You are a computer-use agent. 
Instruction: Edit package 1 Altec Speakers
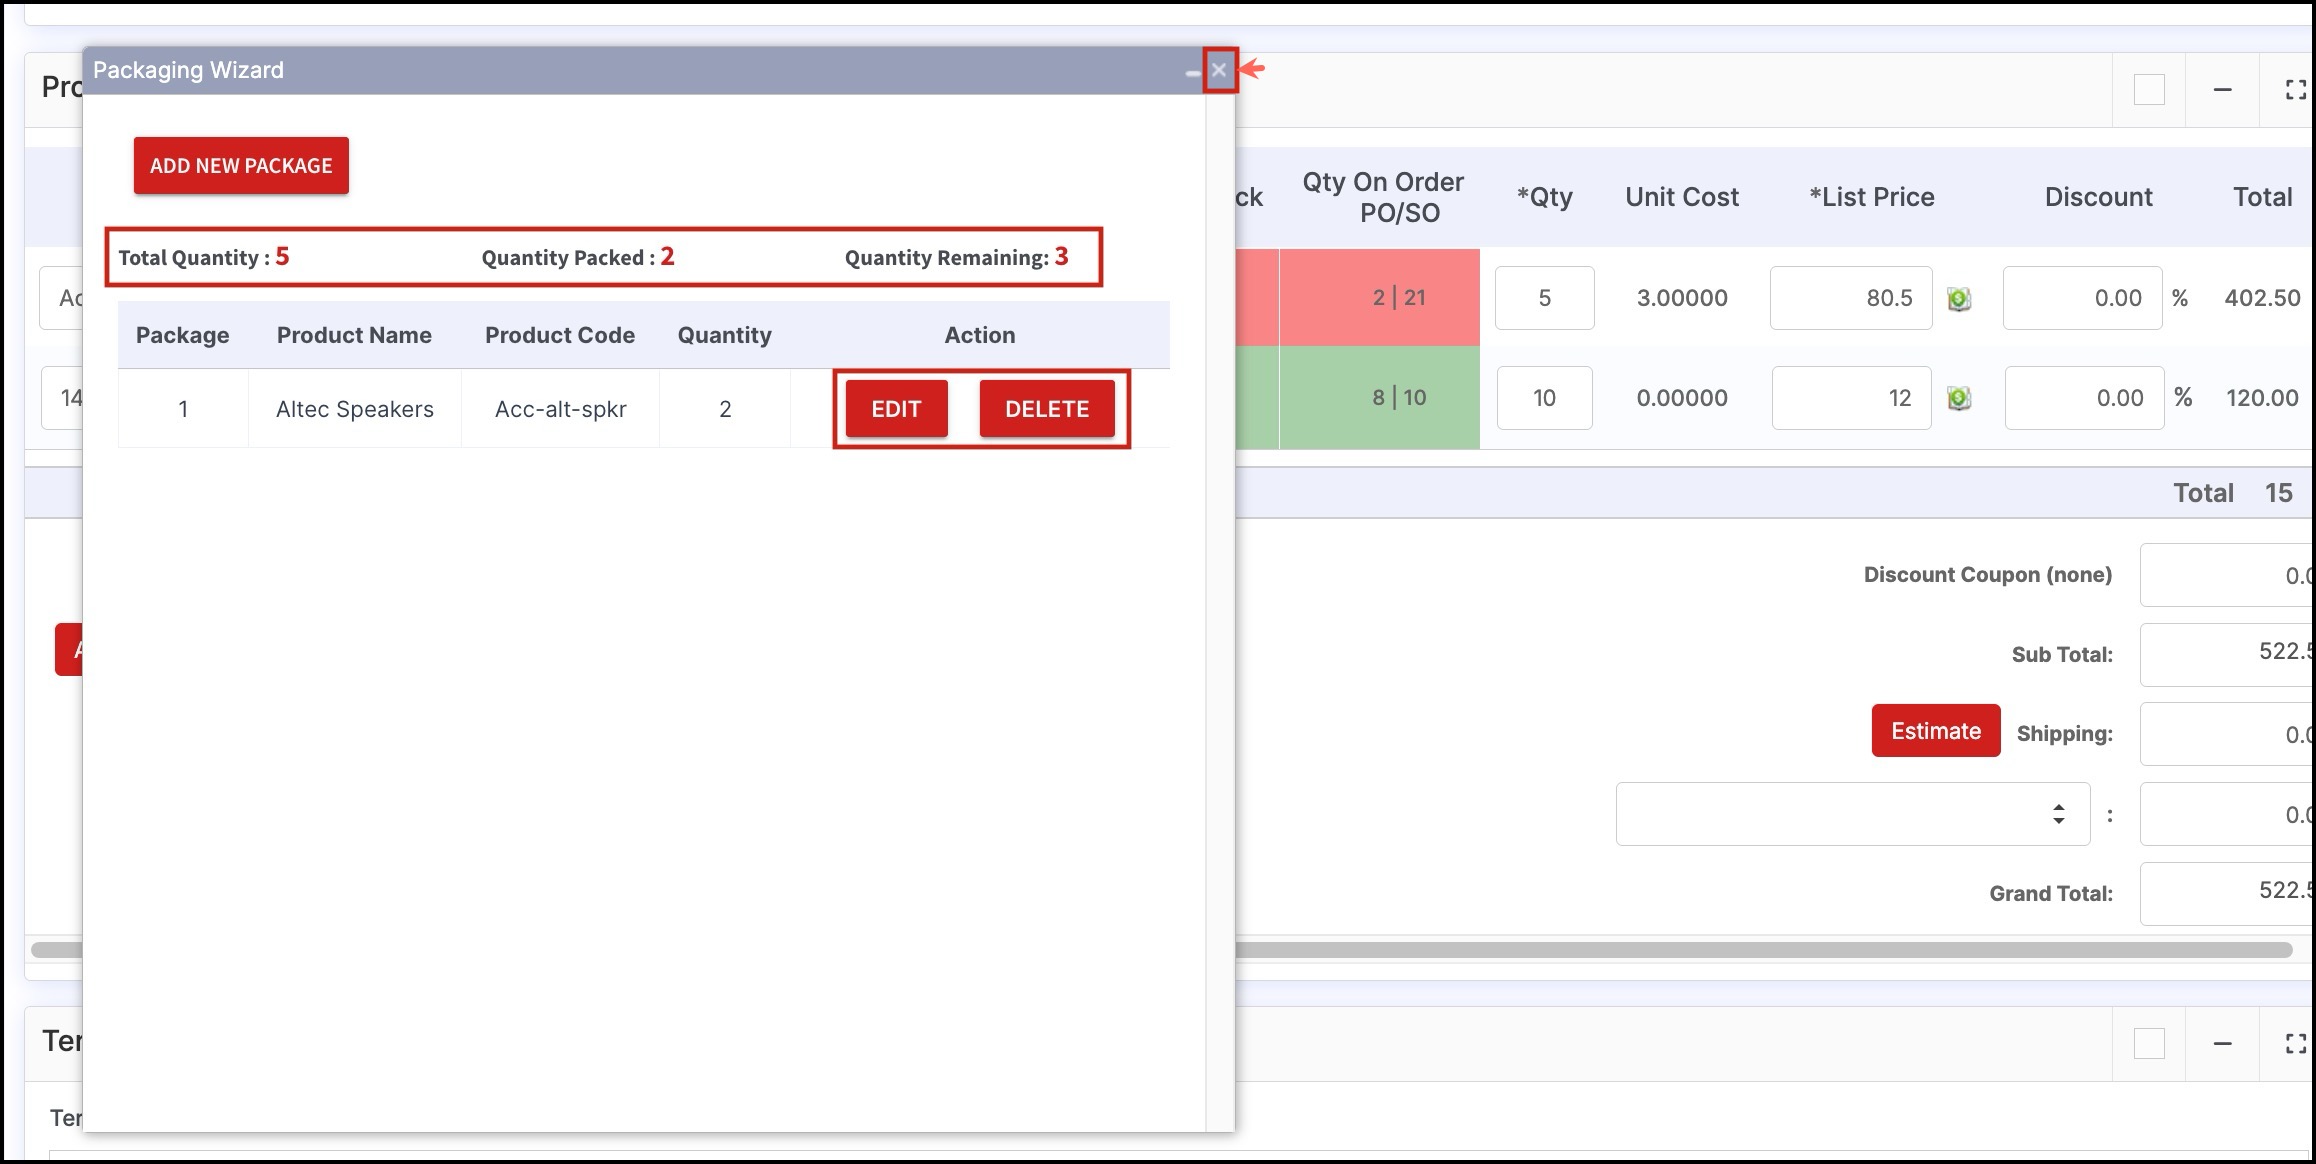896,409
